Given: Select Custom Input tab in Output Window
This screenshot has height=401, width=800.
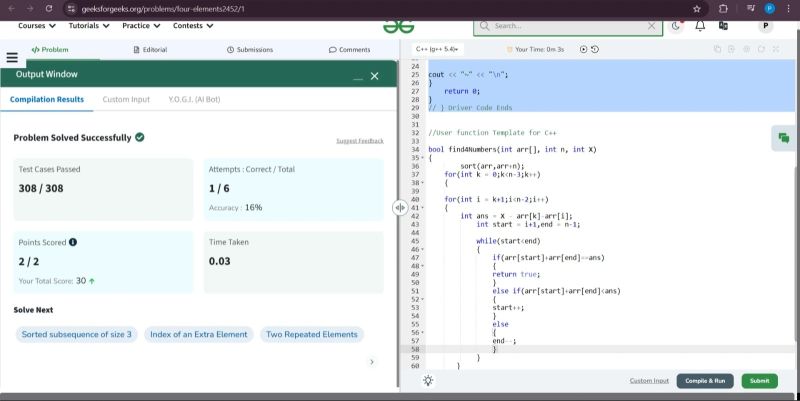Looking at the screenshot, I should (126, 99).
